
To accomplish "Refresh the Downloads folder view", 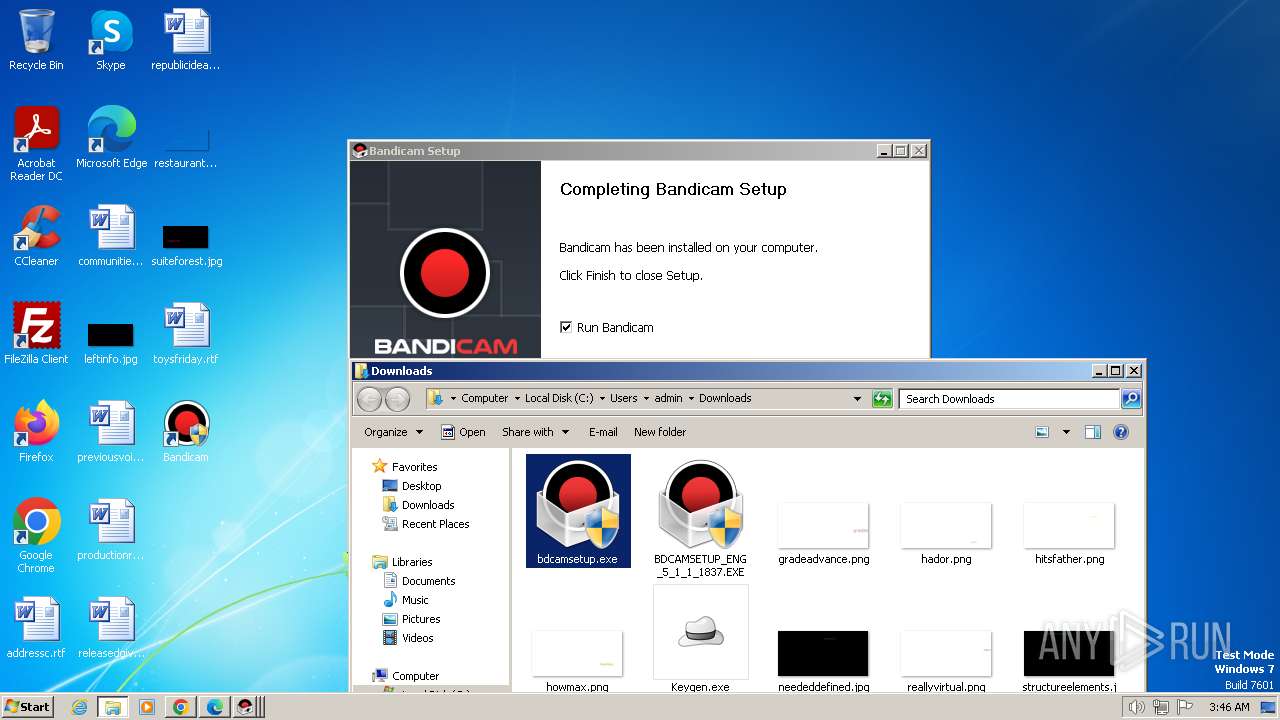I will point(881,398).
